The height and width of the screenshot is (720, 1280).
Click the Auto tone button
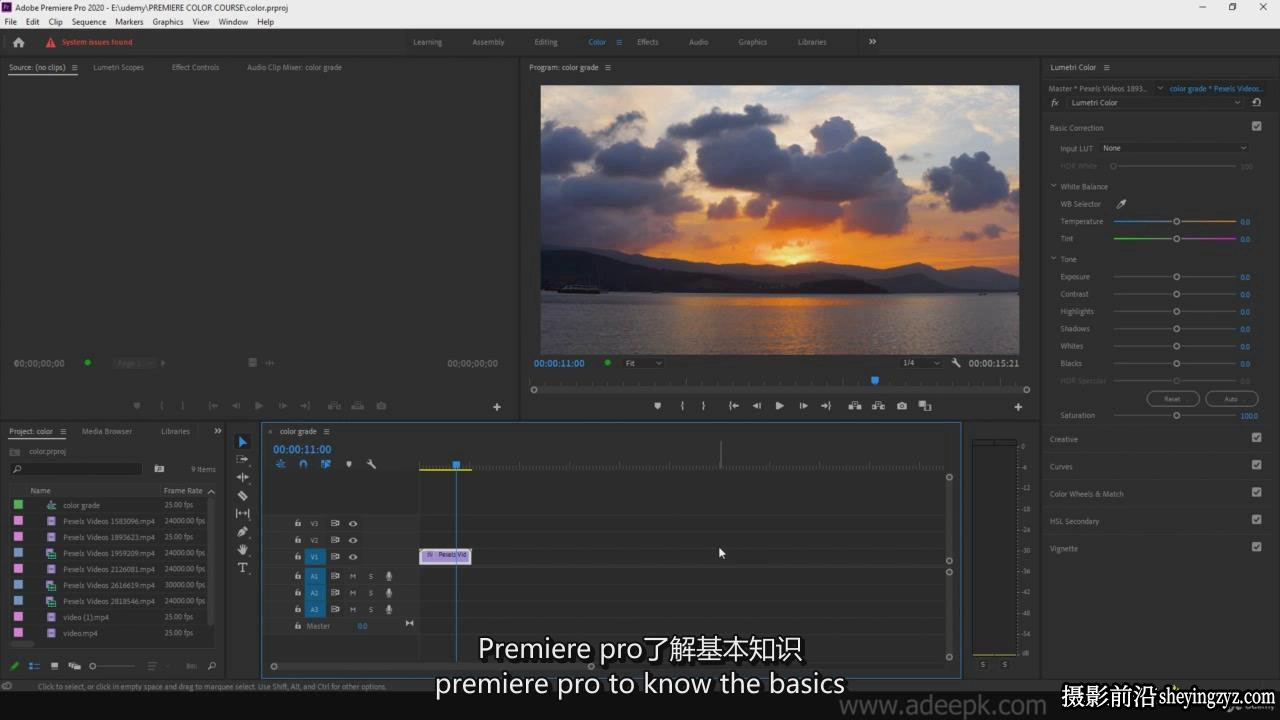coord(1231,399)
